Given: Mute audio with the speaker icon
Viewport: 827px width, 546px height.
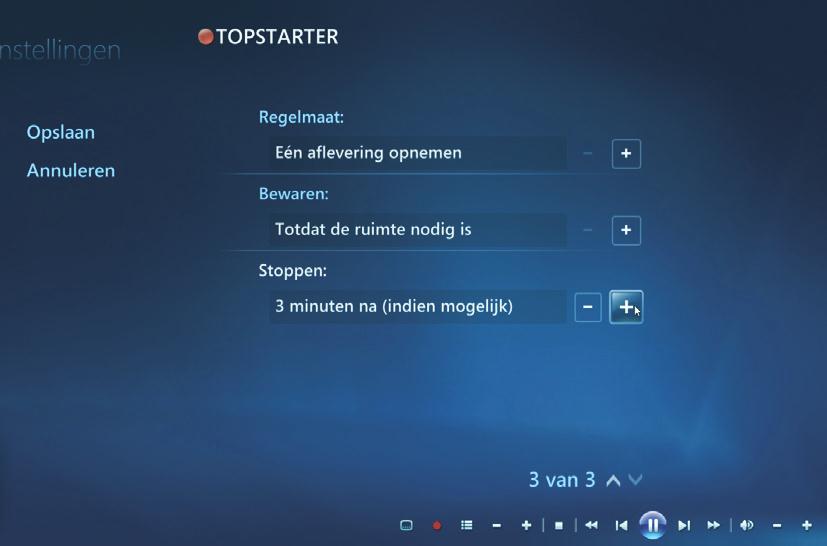Looking at the screenshot, I should coord(746,525).
